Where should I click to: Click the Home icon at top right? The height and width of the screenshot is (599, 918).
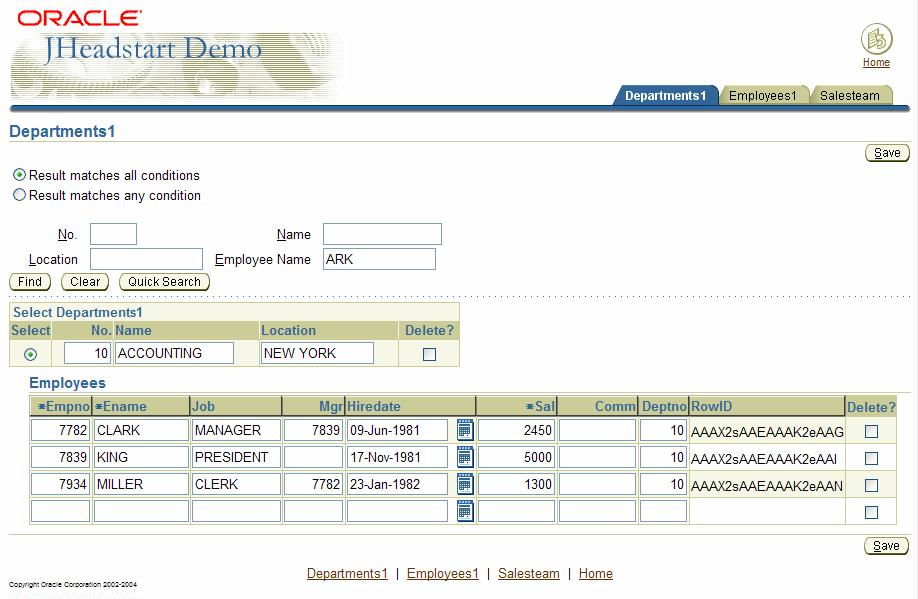pos(876,41)
